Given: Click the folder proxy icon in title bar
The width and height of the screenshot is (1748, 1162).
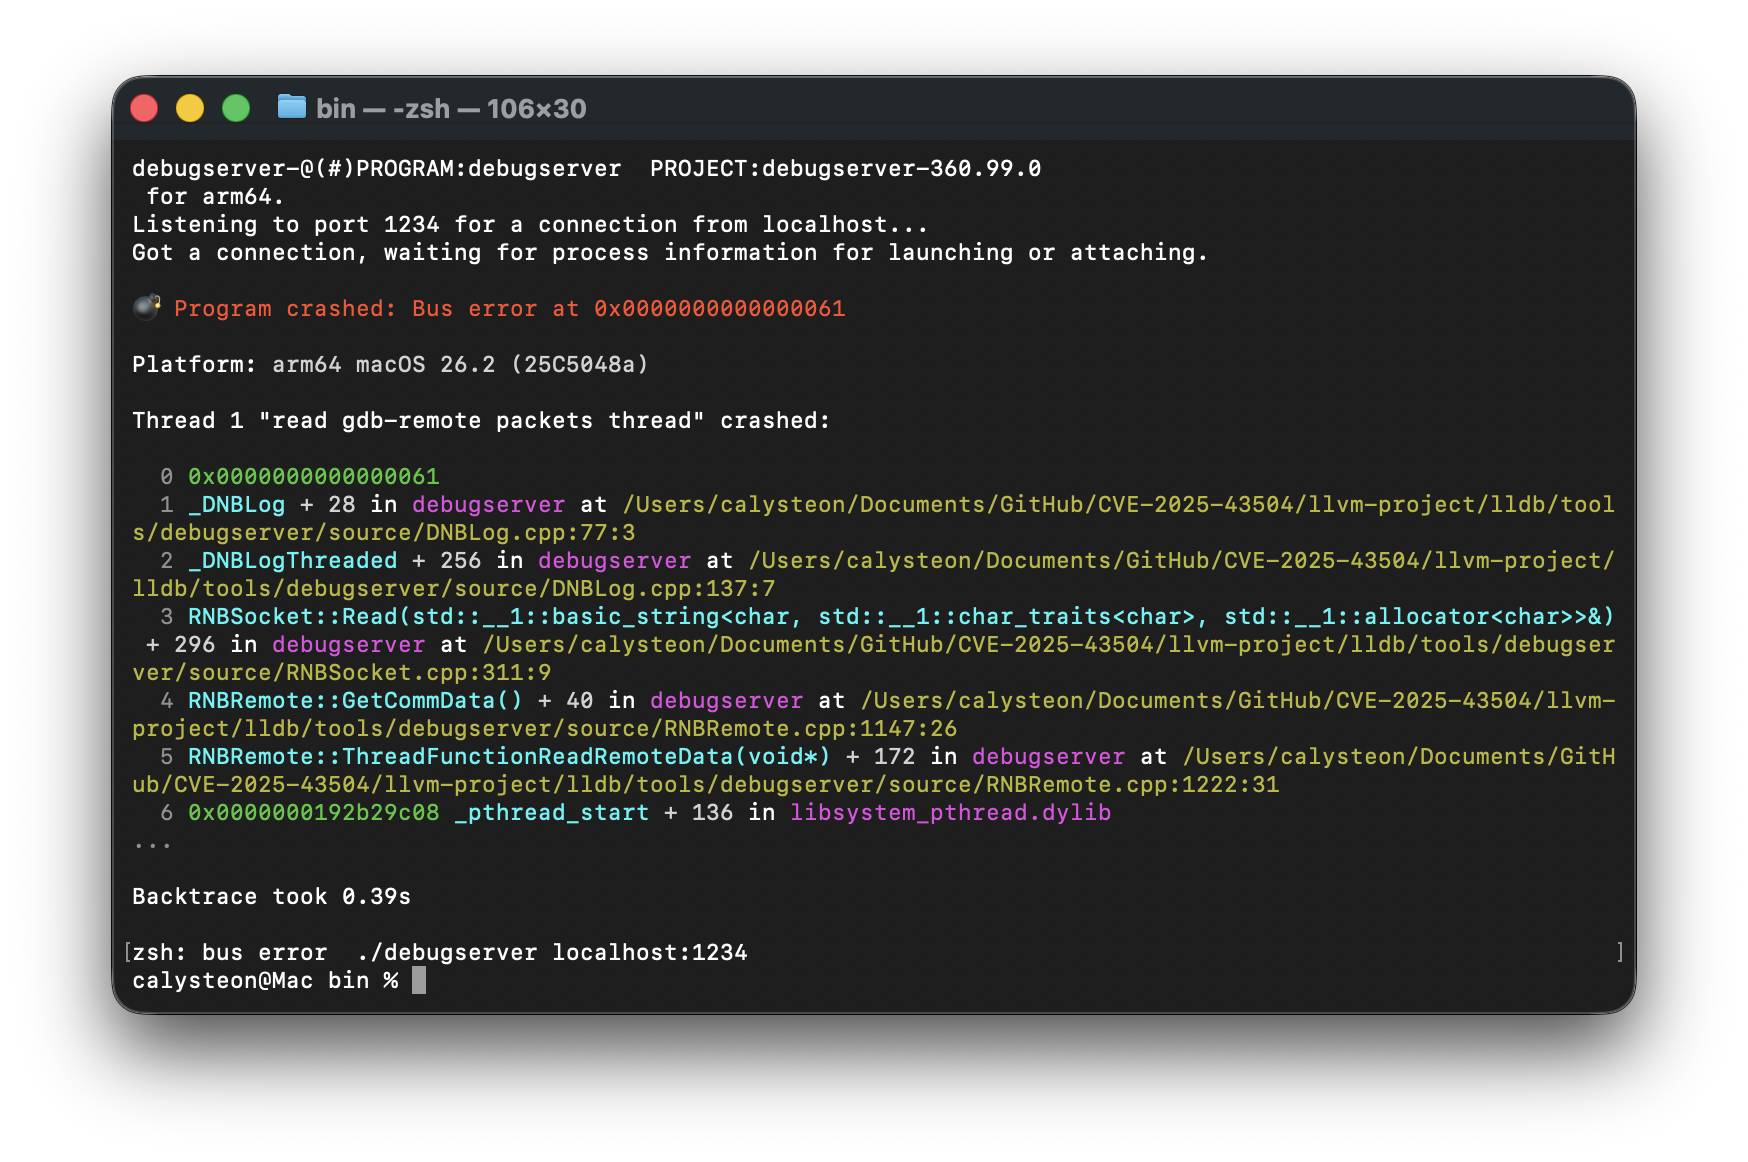Looking at the screenshot, I should 291,107.
